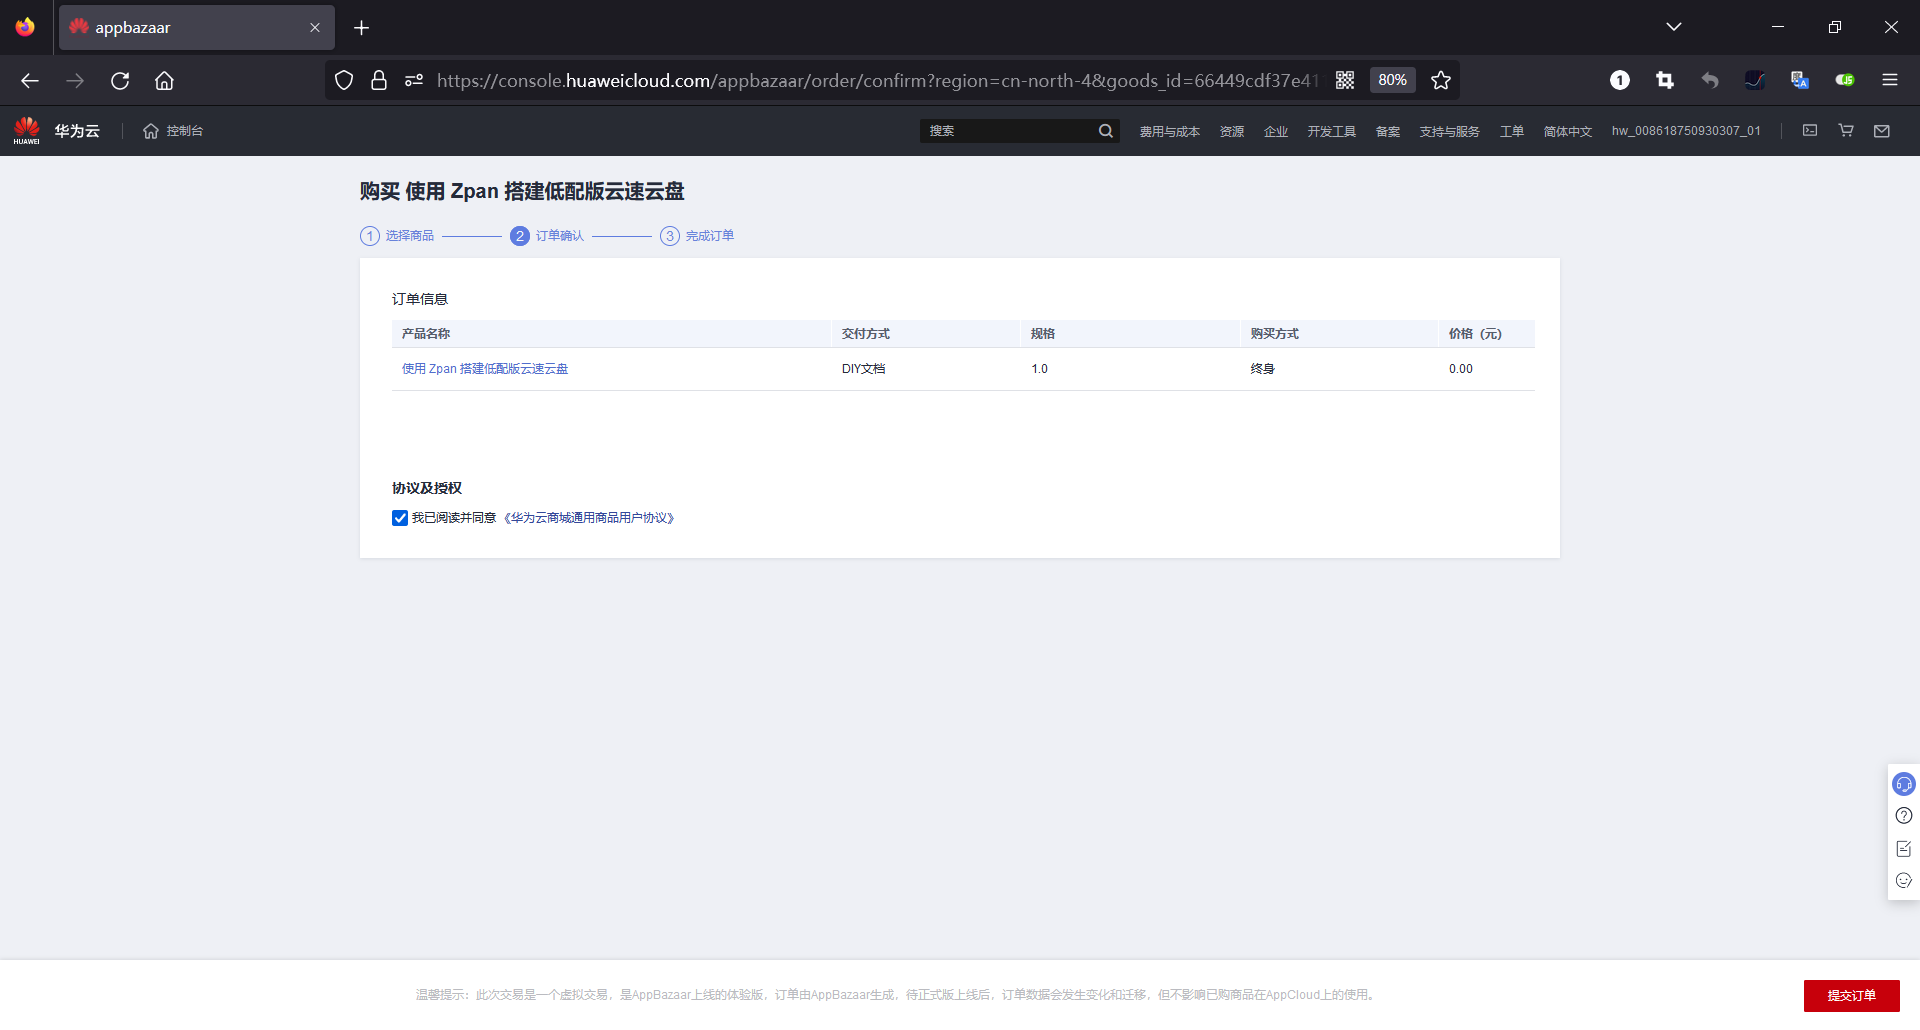Image resolution: width=1920 pixels, height=1030 pixels.
Task: Open the 企业 menu
Action: [x=1276, y=132]
